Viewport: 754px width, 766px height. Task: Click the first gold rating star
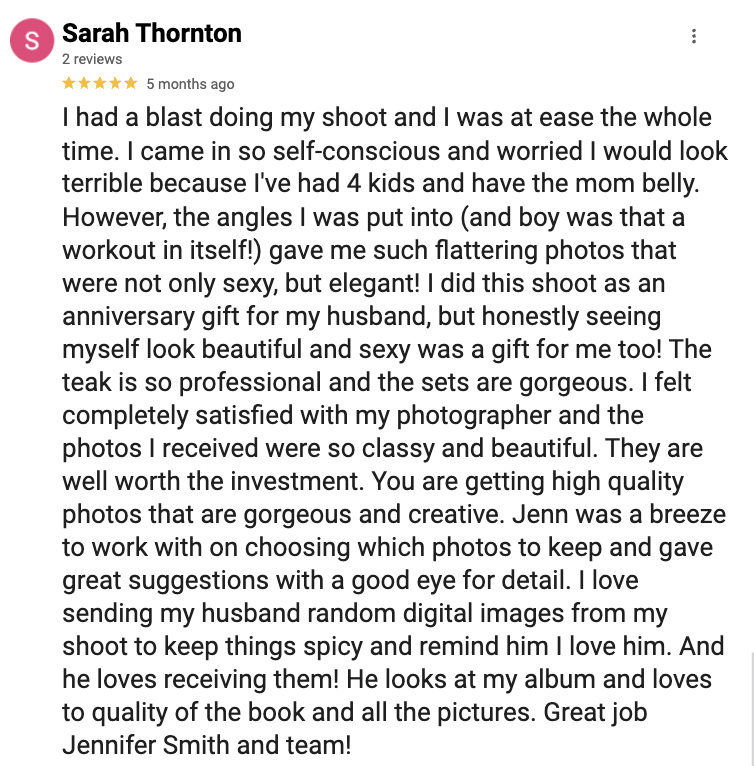(x=69, y=83)
